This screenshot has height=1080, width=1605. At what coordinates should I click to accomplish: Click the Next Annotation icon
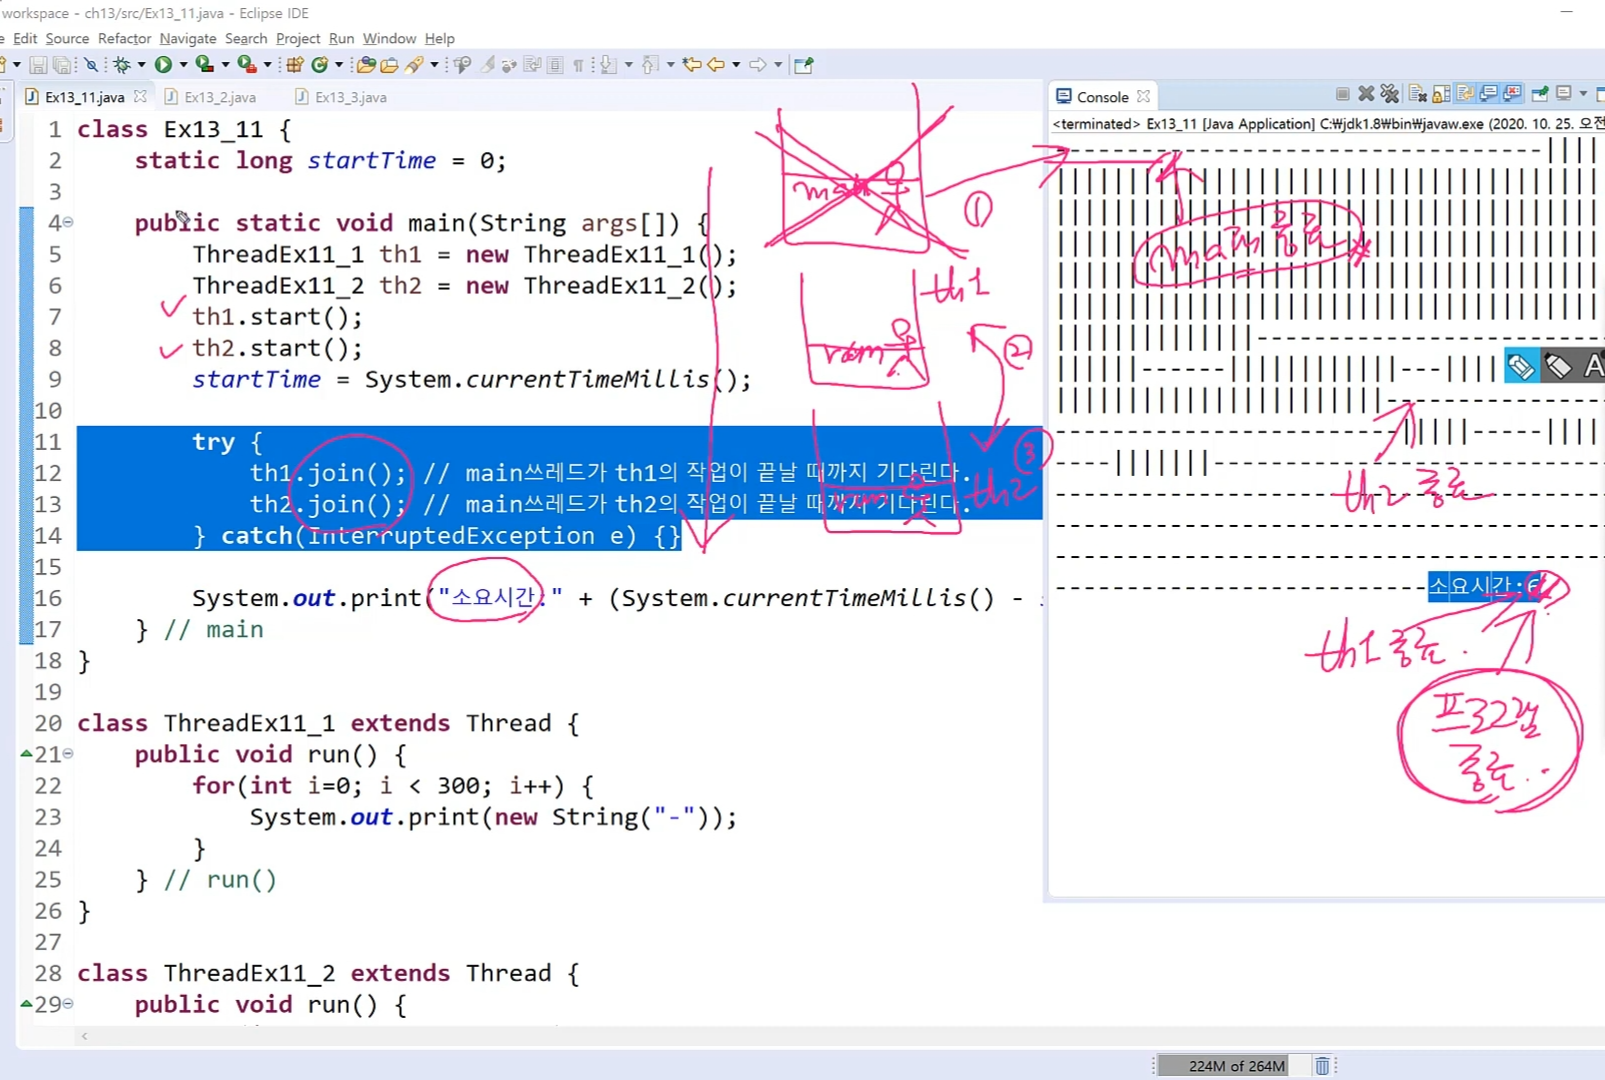pyautogui.click(x=608, y=65)
